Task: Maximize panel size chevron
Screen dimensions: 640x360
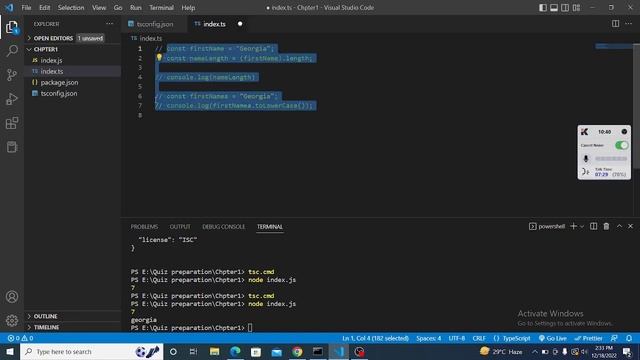Action: click(619, 226)
